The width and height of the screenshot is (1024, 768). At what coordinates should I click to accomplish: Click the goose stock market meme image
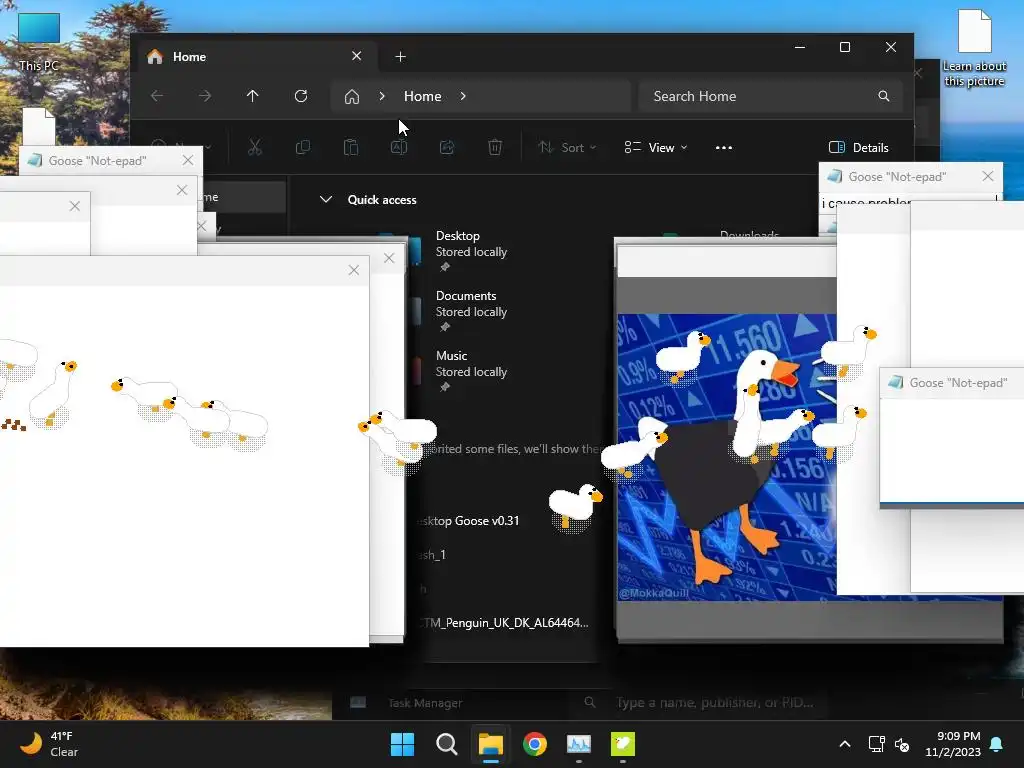coord(727,457)
